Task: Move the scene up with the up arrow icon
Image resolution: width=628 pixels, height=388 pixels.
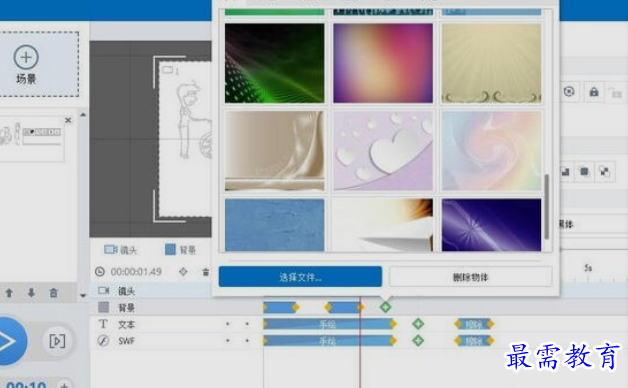Action: [x=9, y=293]
